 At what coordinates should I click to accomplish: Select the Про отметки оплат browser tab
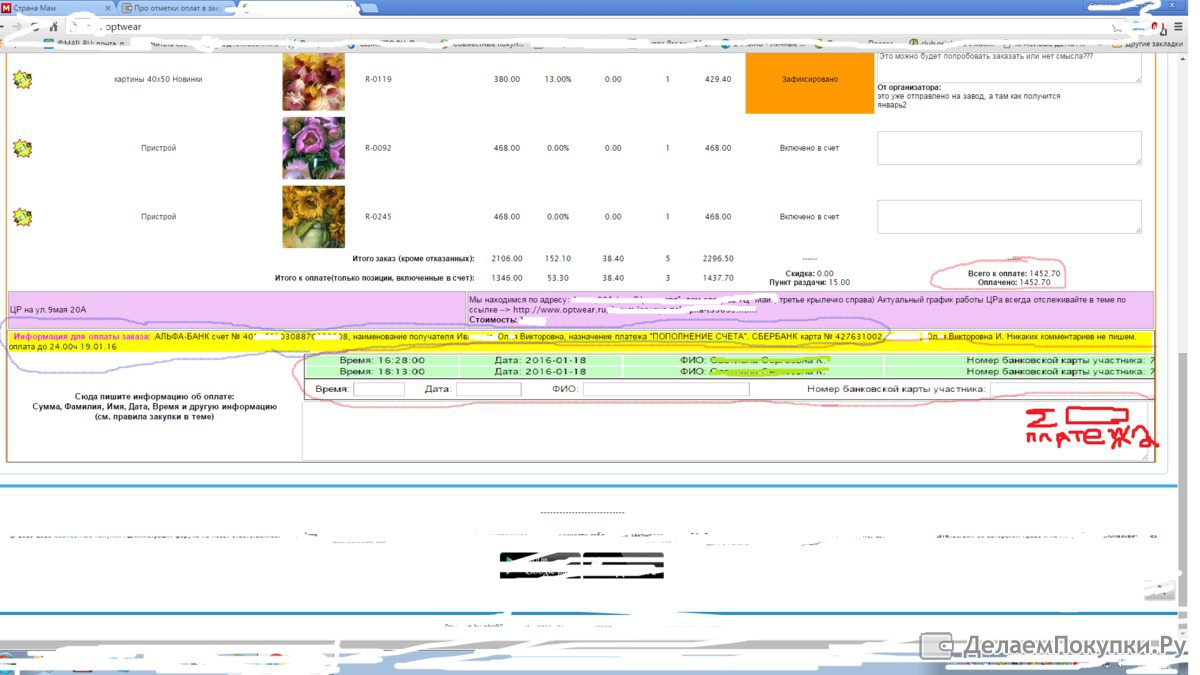coord(175,8)
